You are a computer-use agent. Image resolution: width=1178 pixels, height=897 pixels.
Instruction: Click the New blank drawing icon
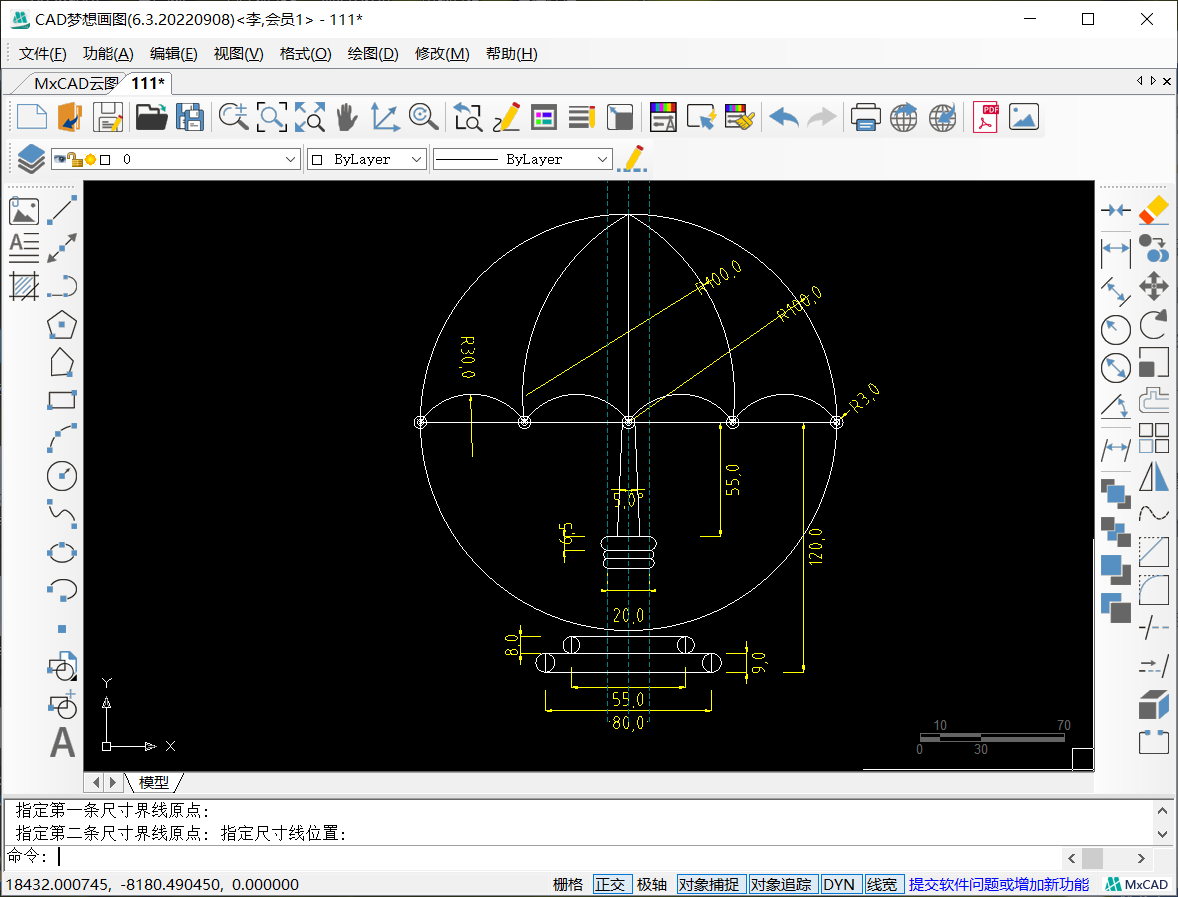(32, 118)
